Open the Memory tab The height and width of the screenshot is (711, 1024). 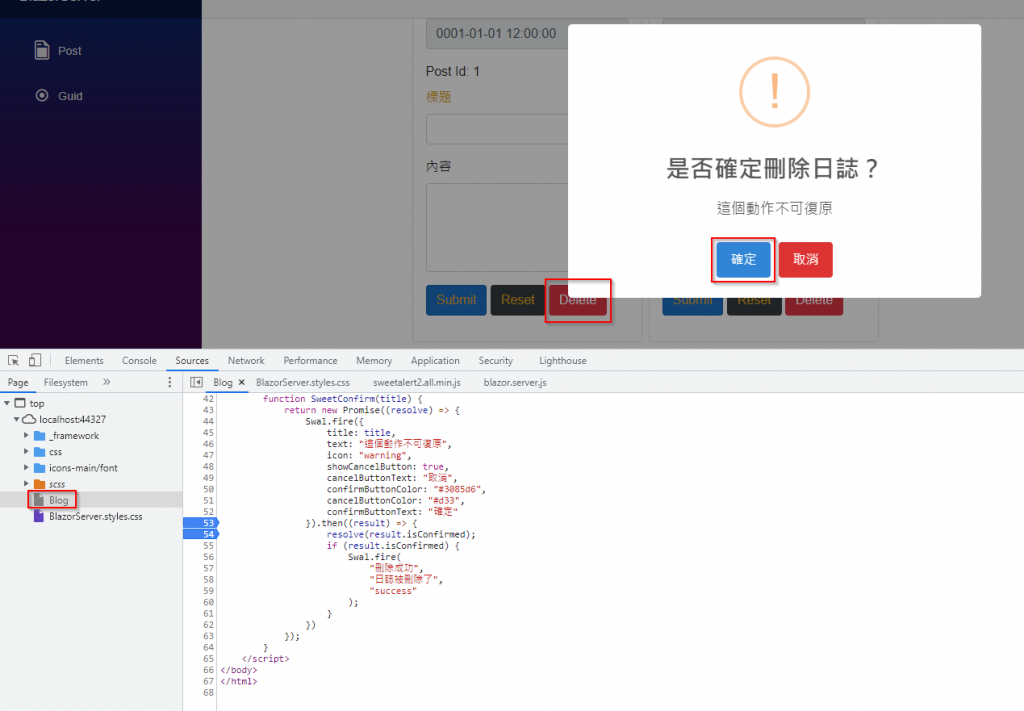tap(374, 360)
